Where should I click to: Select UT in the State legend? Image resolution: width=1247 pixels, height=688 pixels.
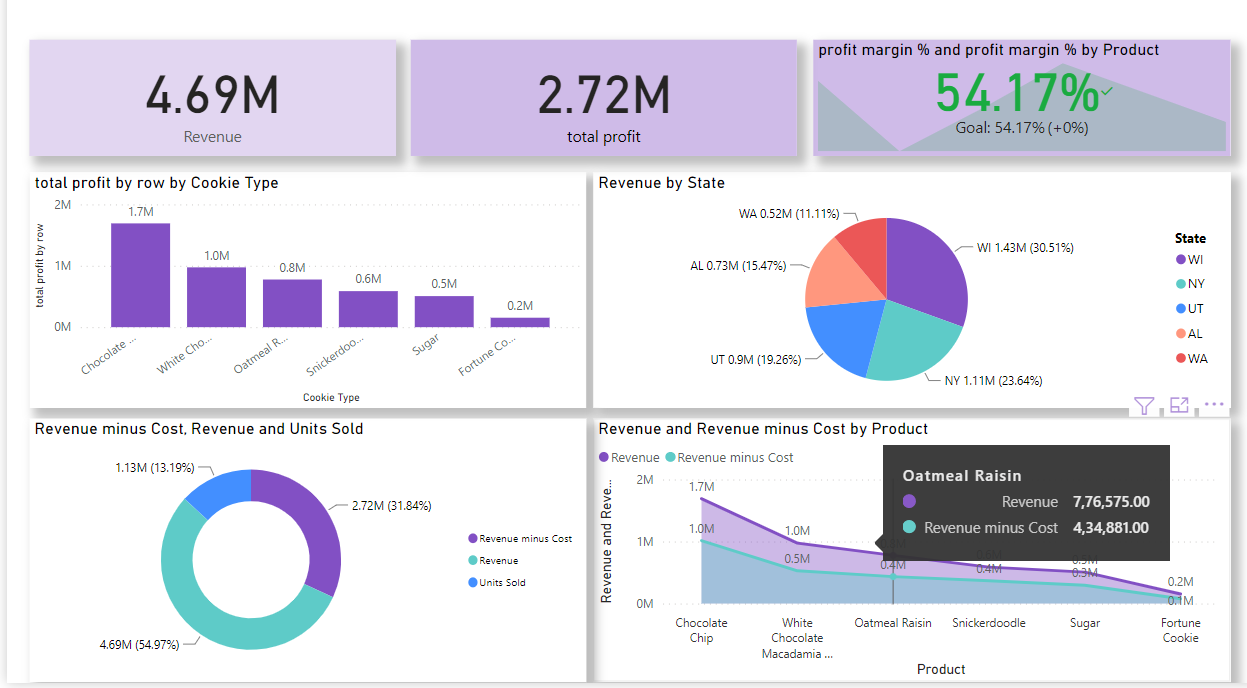(x=1190, y=309)
